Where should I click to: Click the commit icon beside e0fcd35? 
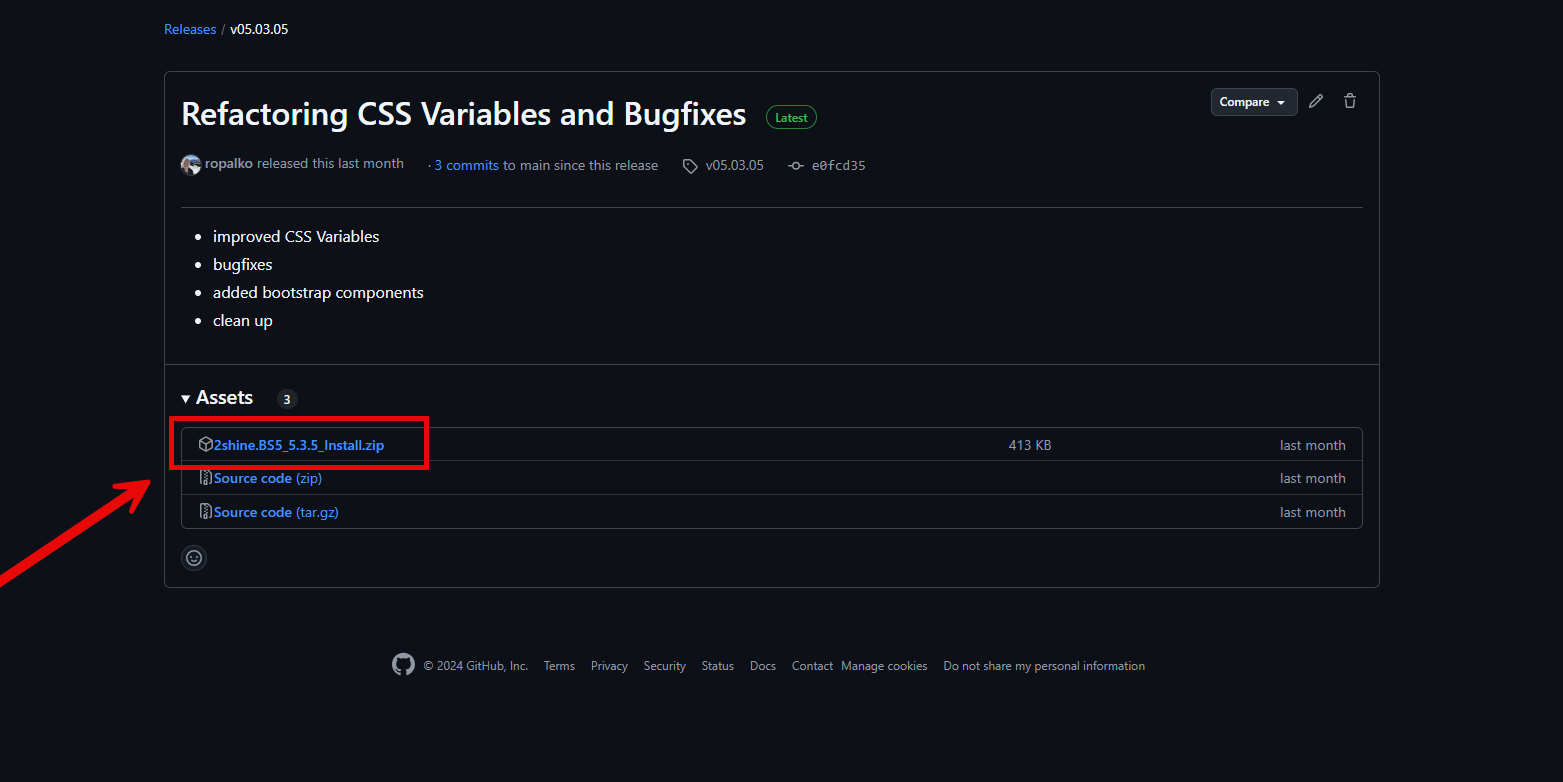[x=796, y=166]
